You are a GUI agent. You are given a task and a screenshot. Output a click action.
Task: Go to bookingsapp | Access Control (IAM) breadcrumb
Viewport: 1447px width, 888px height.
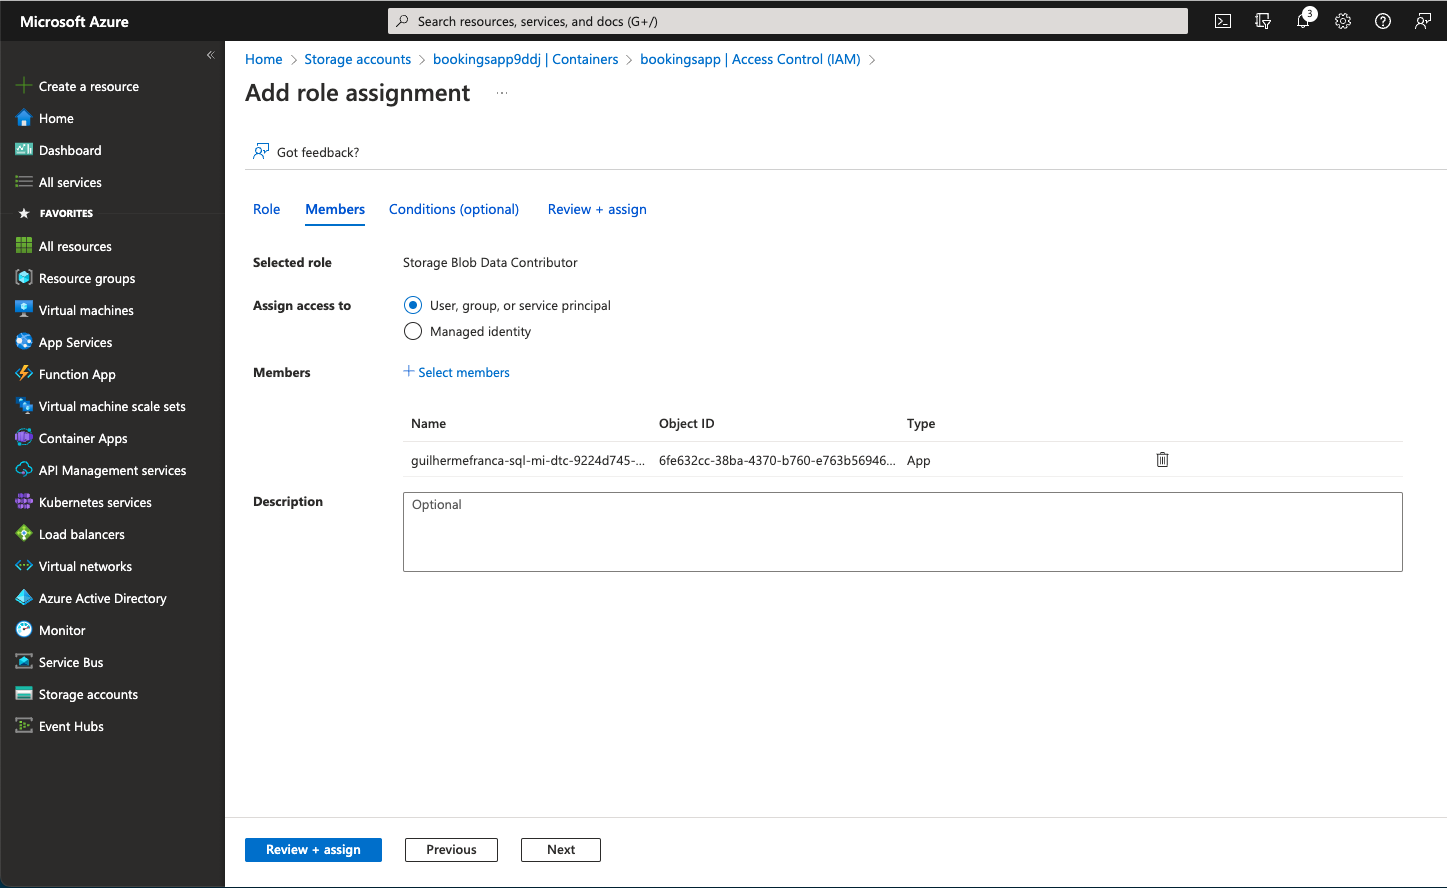pyautogui.click(x=750, y=59)
